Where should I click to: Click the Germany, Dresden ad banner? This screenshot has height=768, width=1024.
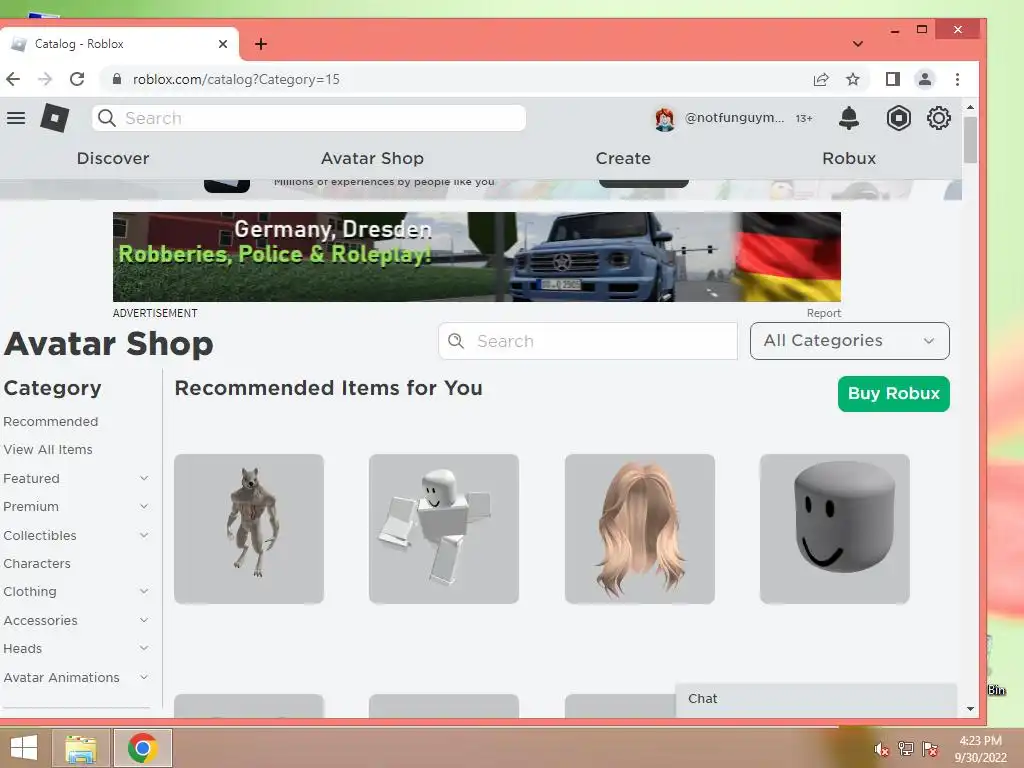click(477, 257)
